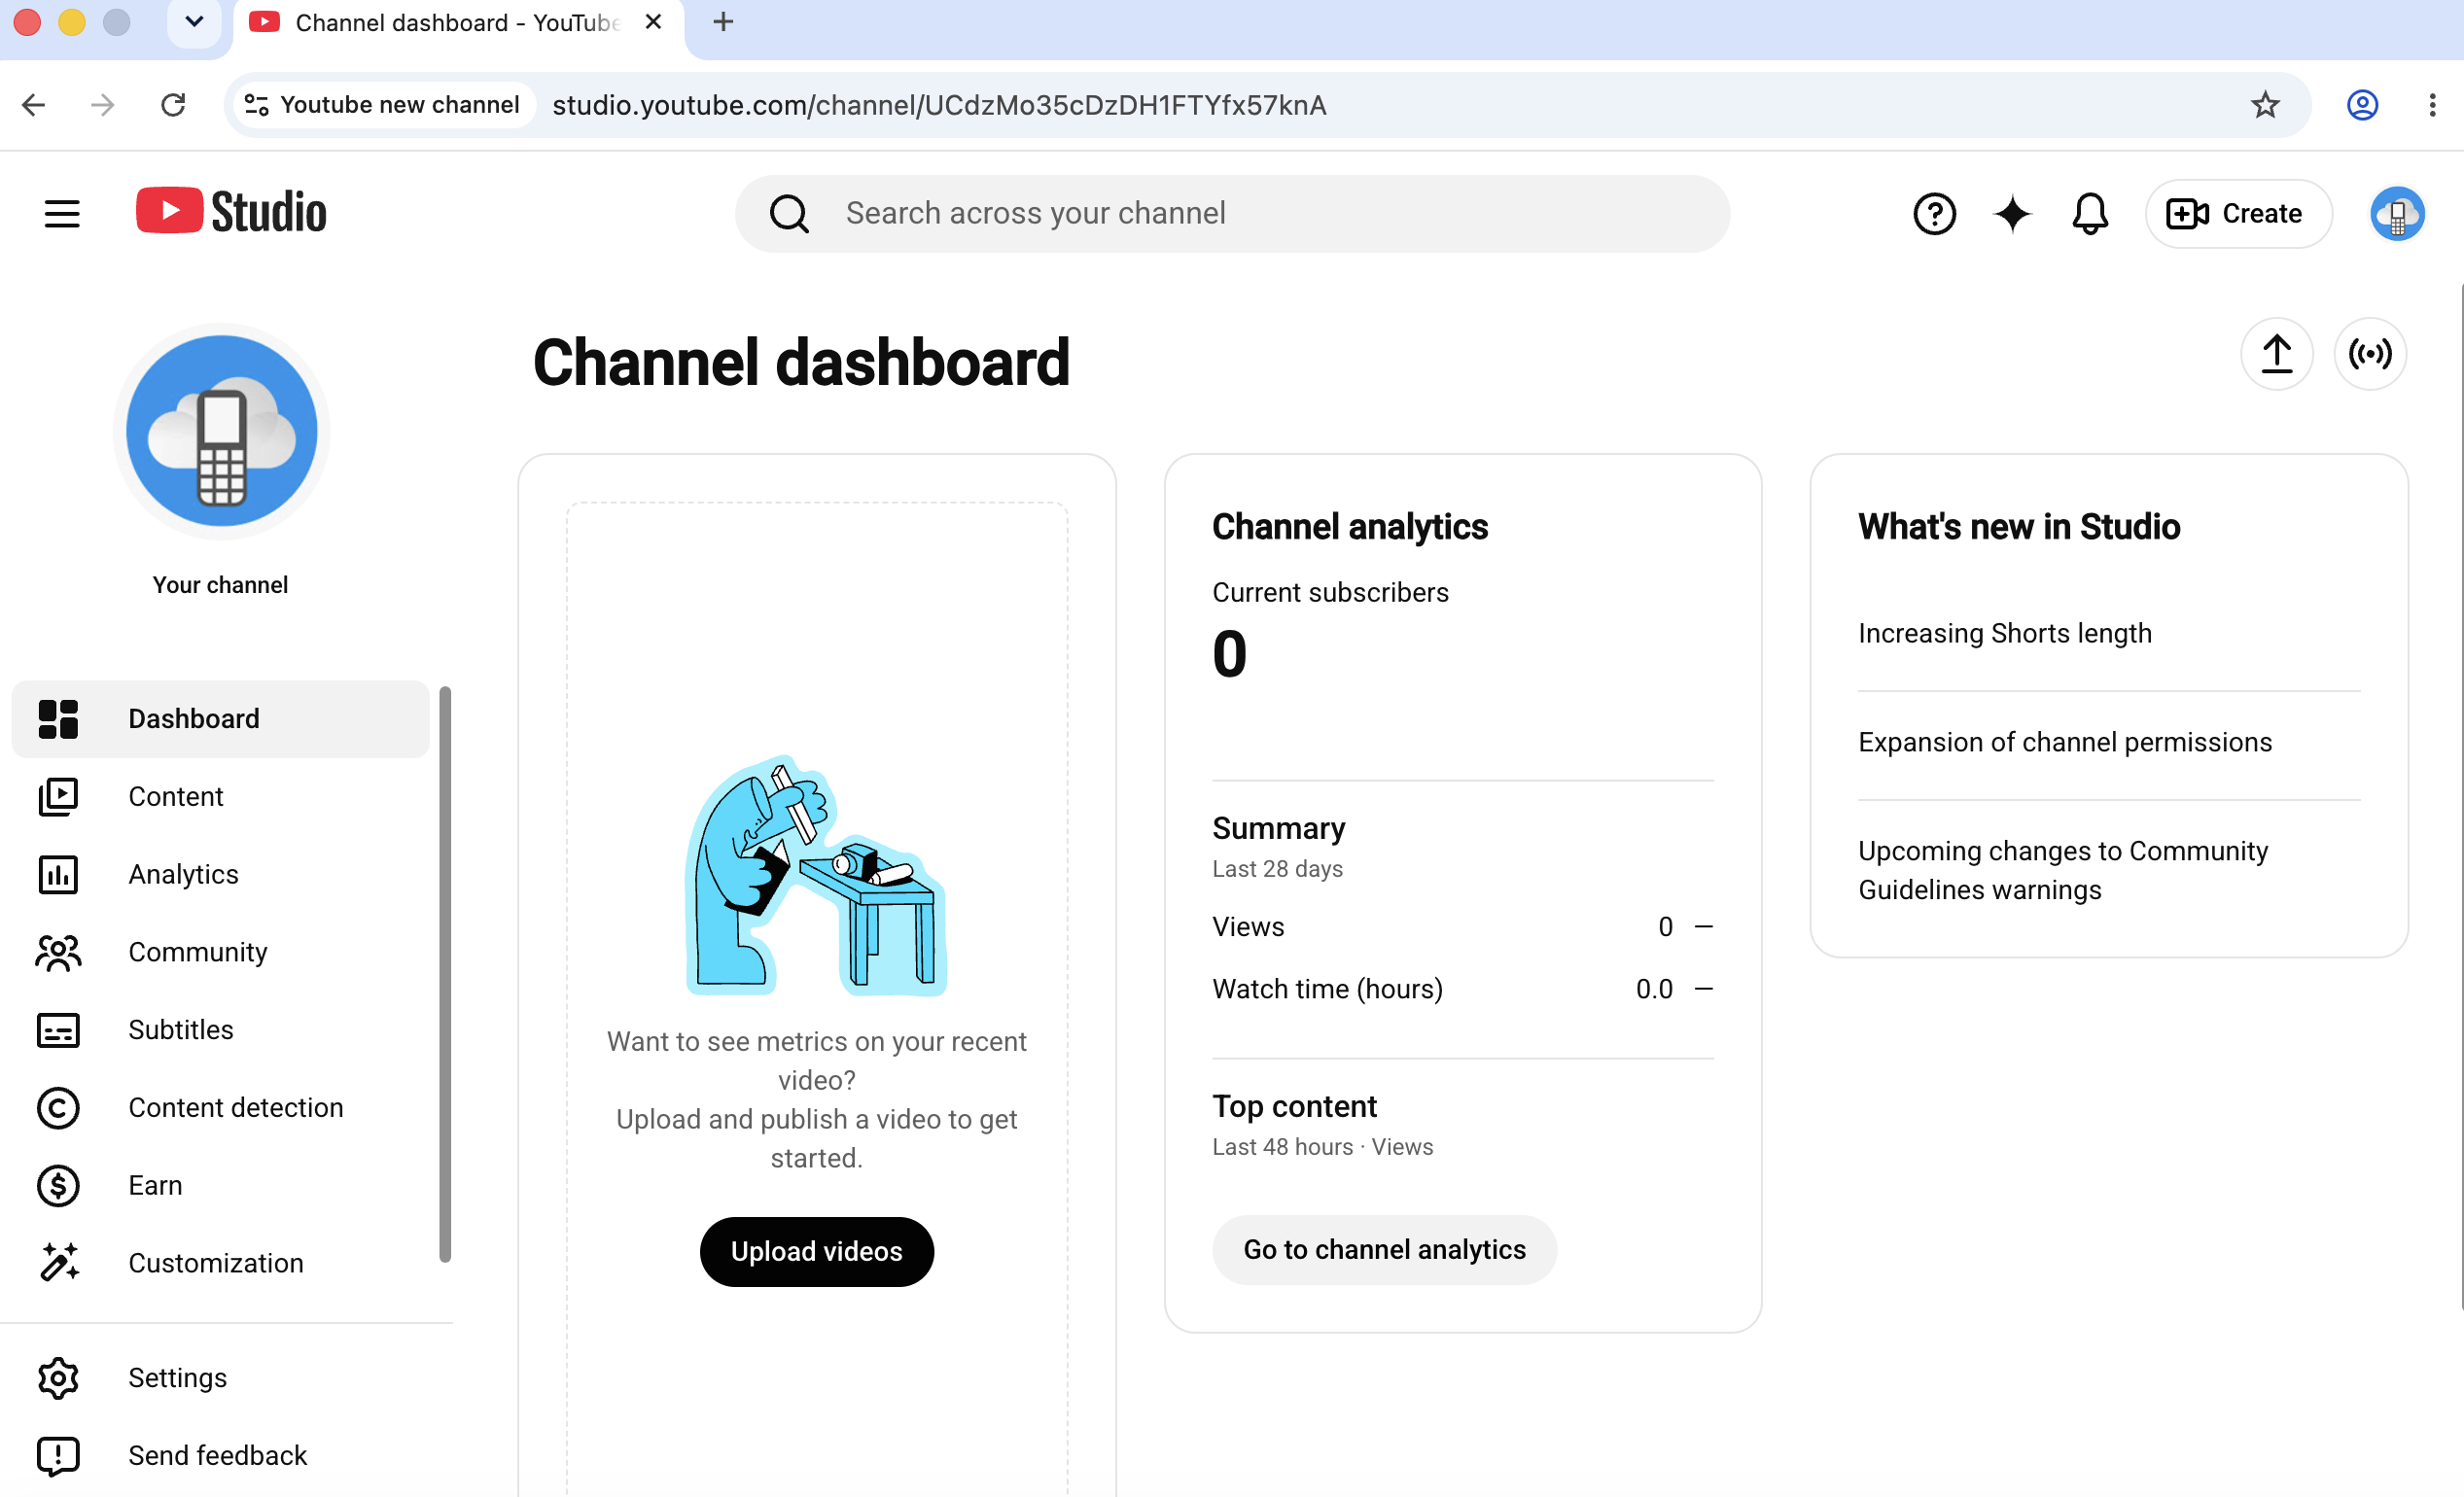Open the account avatar menu
This screenshot has width=2464, height=1497.
[2397, 213]
